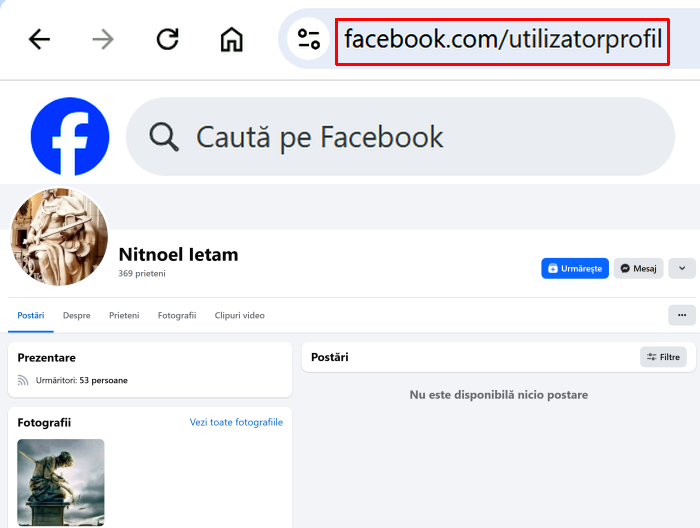This screenshot has height=528, width=700.
Task: Open the Filtre button
Action: coord(663,357)
